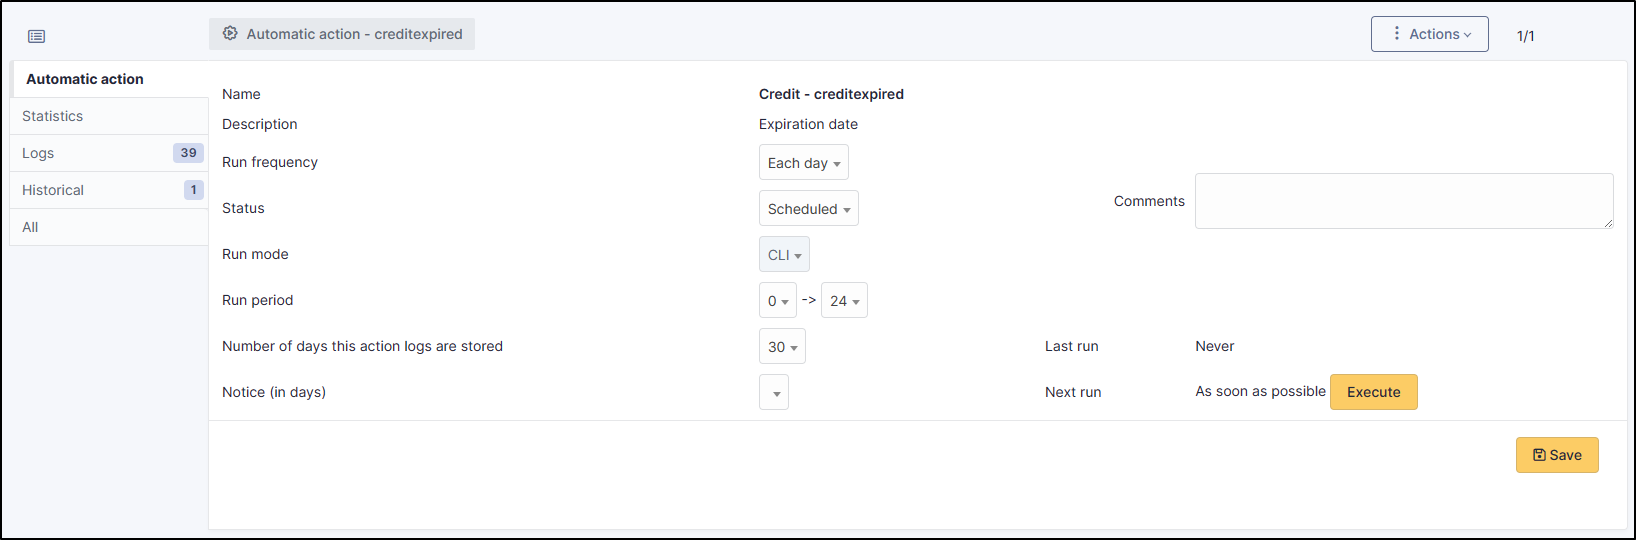Click the three-dot icon in Actions button
The image size is (1636, 540).
(1397, 33)
